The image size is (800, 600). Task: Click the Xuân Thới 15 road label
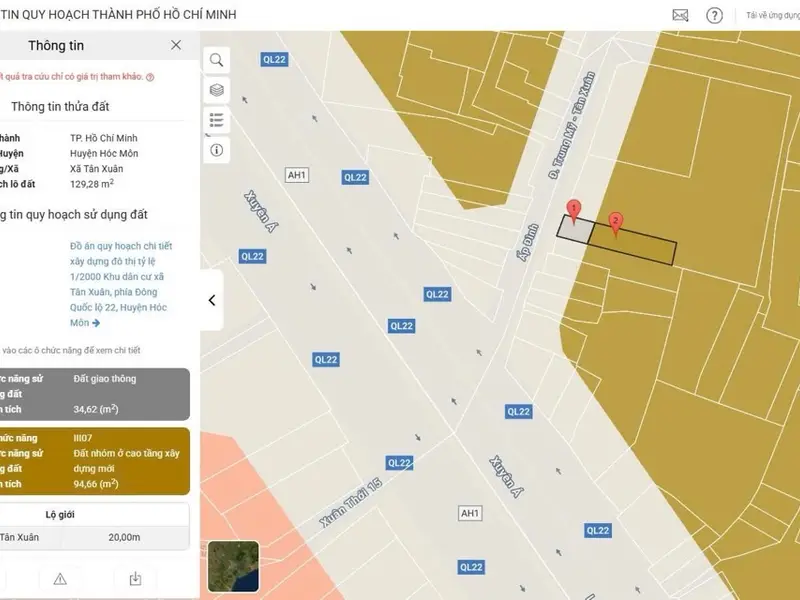tap(351, 502)
